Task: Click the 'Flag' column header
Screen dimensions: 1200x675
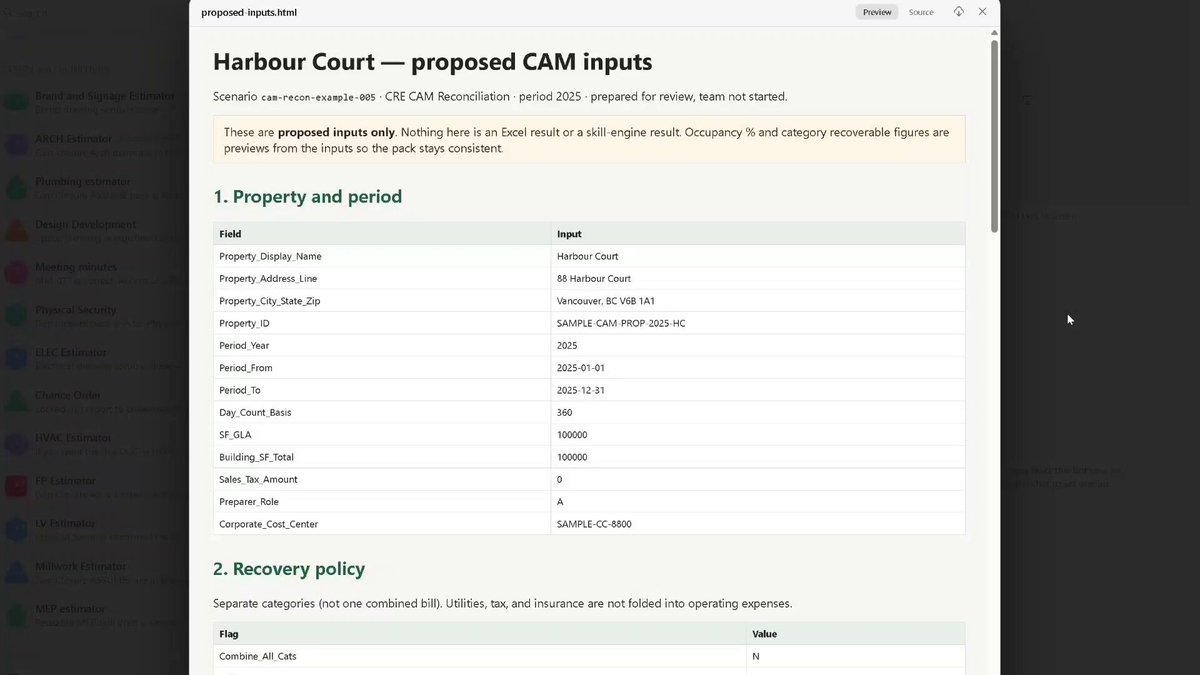Action: pyautogui.click(x=480, y=634)
